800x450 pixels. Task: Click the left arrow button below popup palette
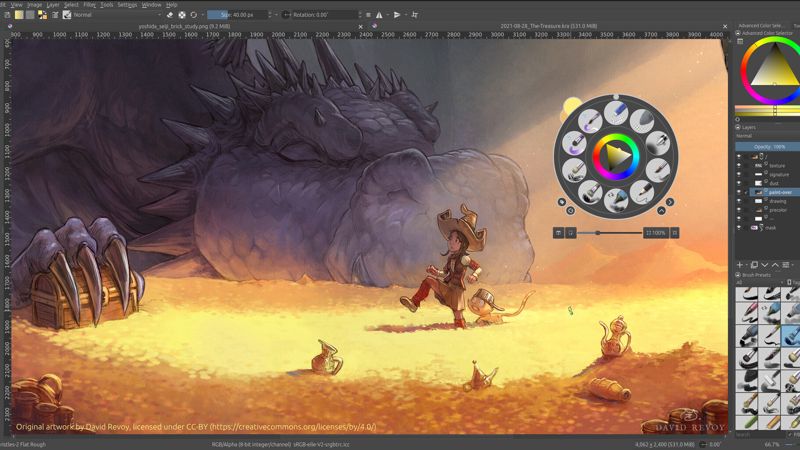click(x=570, y=210)
